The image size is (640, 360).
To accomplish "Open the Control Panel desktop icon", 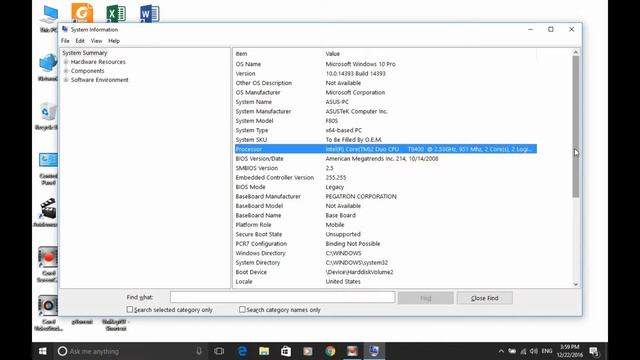I will (48, 167).
